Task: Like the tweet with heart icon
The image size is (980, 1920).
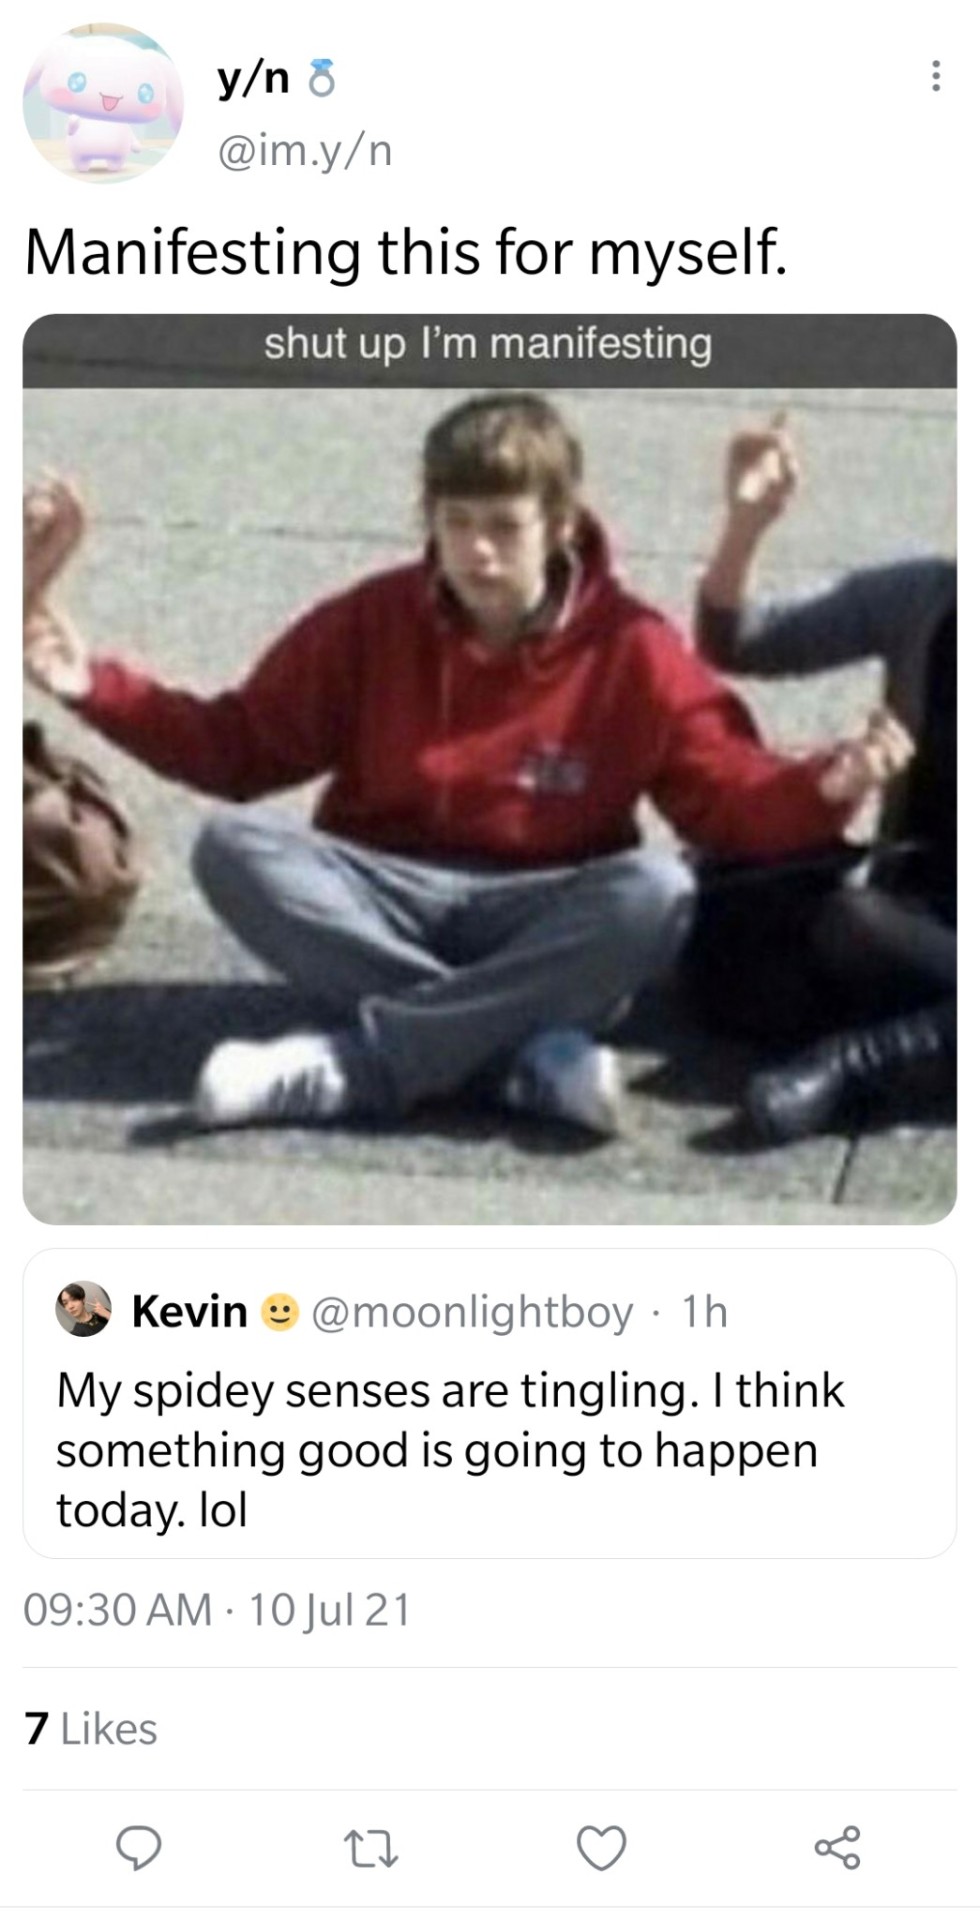Action: 602,1848
